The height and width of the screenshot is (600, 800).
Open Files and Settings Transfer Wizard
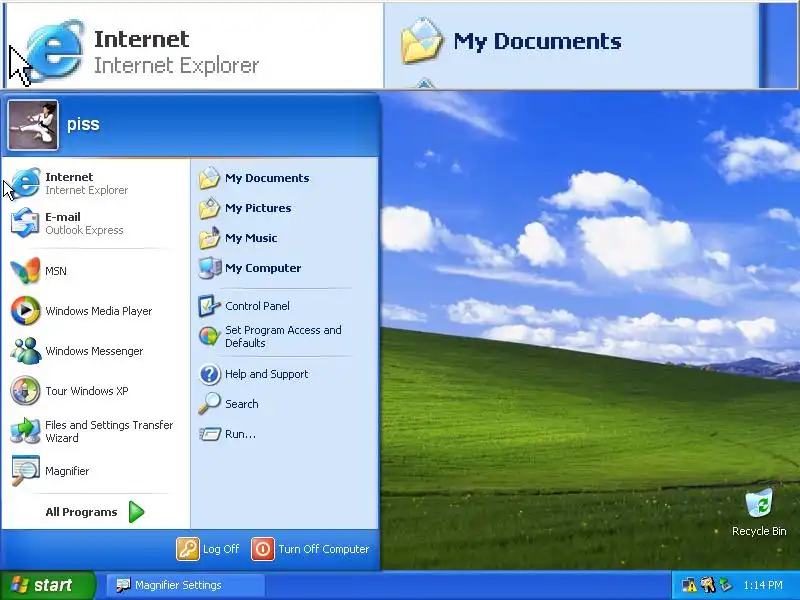96,431
